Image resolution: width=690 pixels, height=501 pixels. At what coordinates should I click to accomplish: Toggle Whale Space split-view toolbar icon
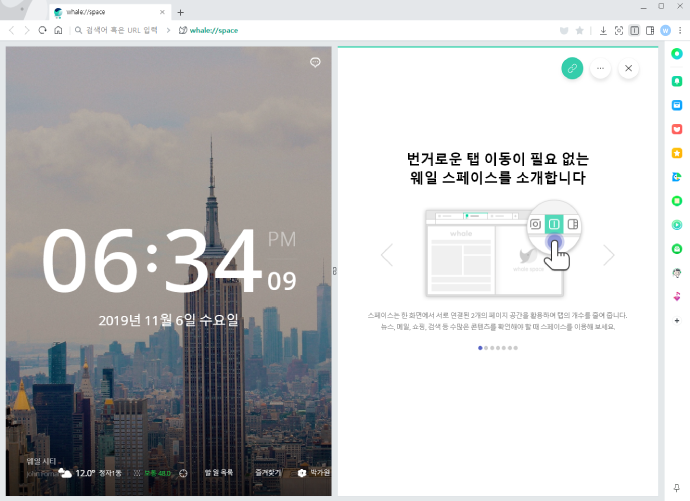point(635,30)
